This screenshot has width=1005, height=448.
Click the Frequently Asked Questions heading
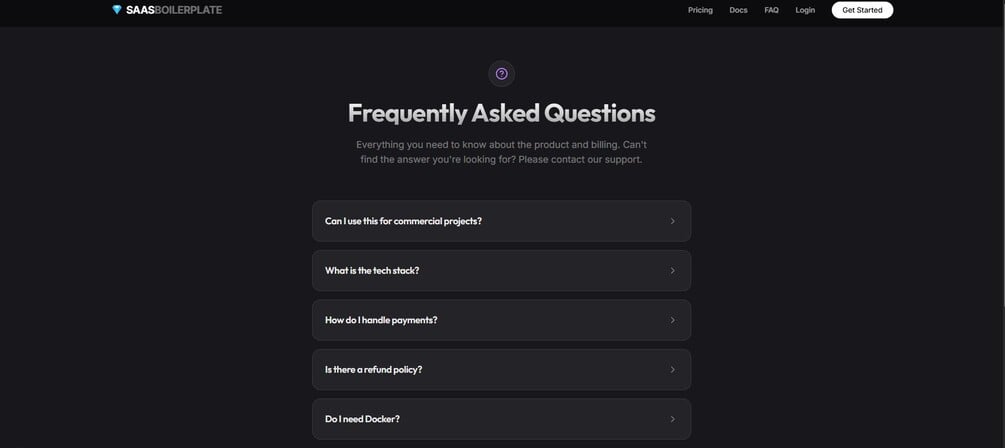point(501,112)
